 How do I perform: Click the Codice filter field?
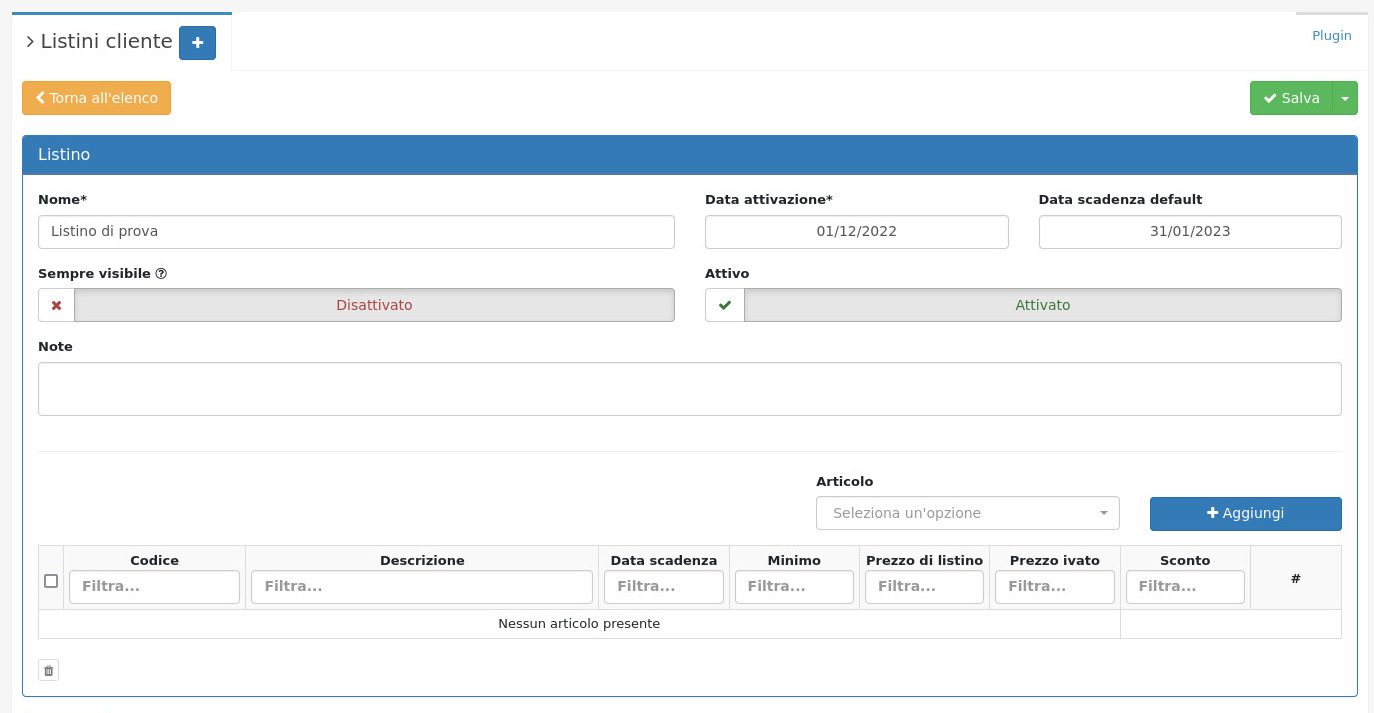pyautogui.click(x=154, y=587)
